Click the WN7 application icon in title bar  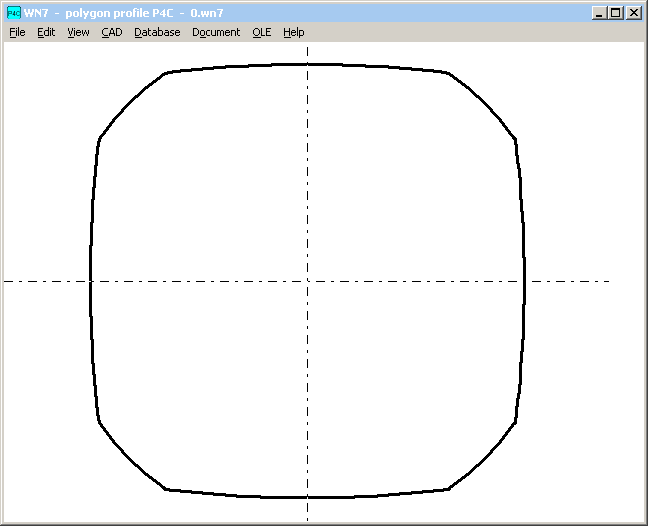(x=13, y=13)
